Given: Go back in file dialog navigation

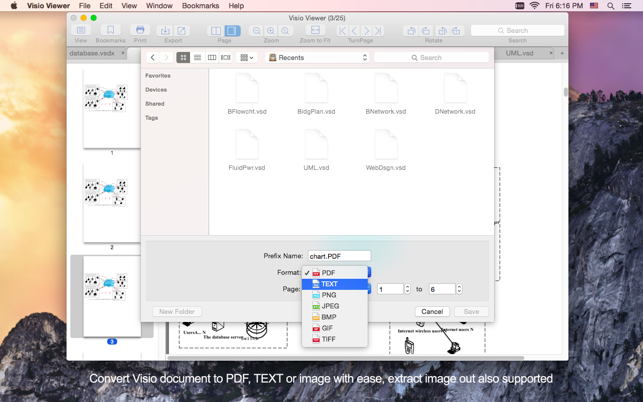Looking at the screenshot, I should [153, 58].
